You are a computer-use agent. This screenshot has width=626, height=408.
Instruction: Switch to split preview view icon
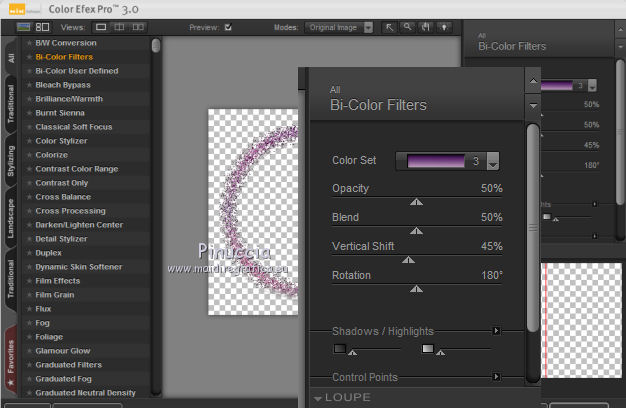pos(118,27)
